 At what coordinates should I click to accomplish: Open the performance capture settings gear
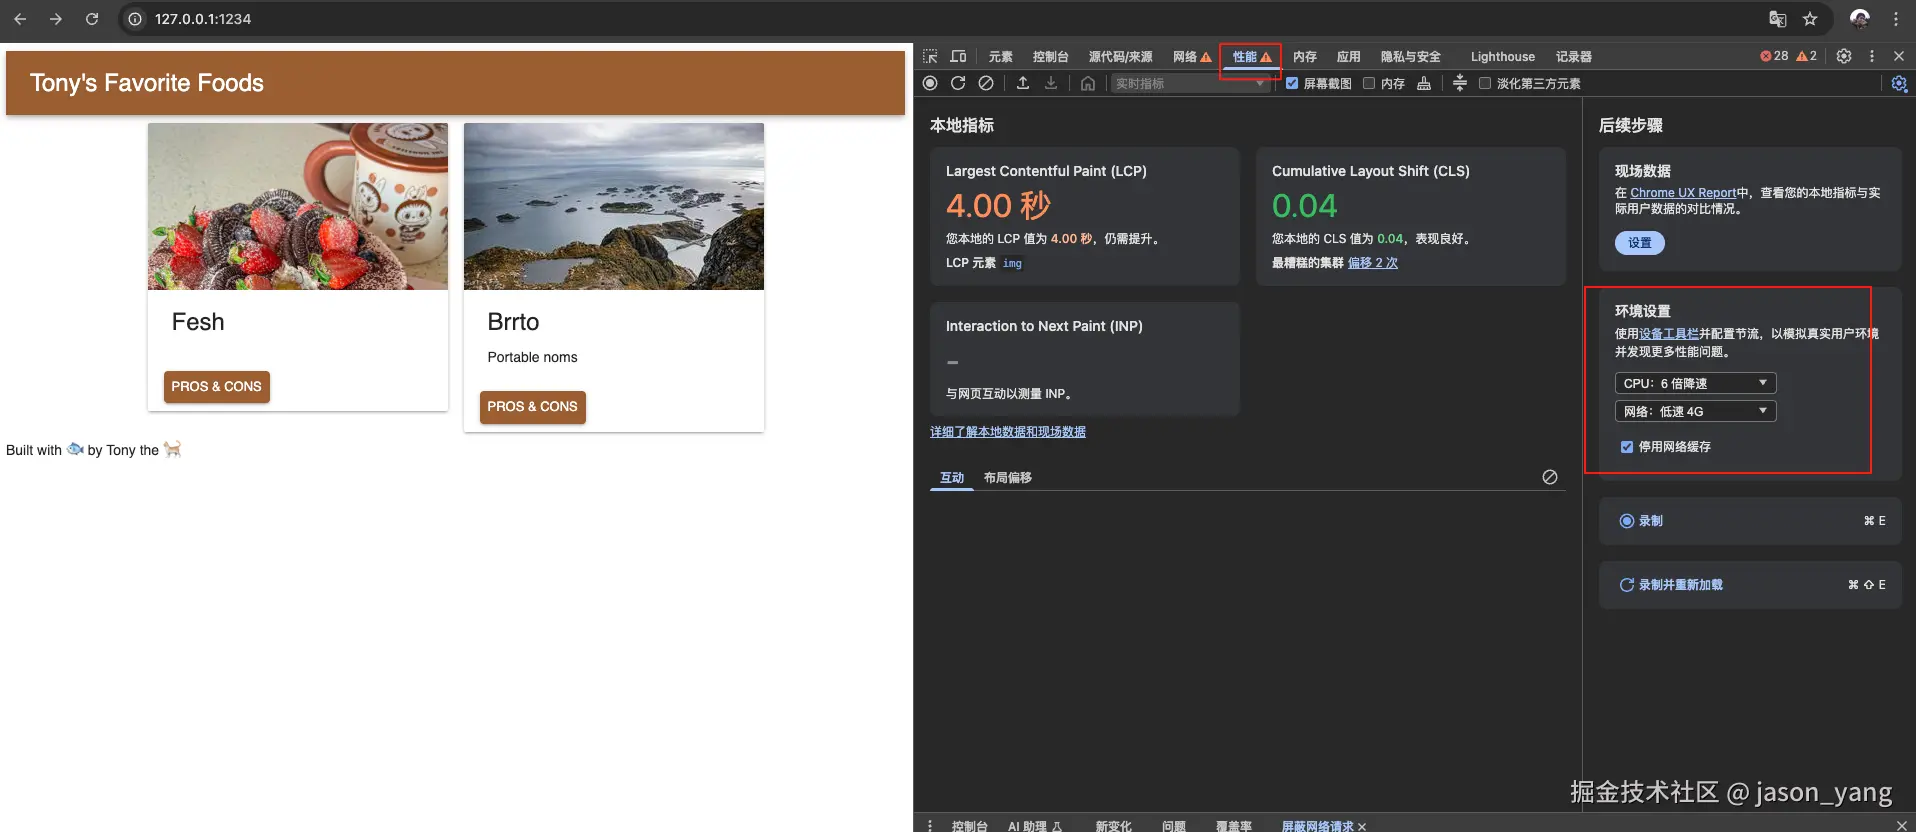pyautogui.click(x=1899, y=84)
